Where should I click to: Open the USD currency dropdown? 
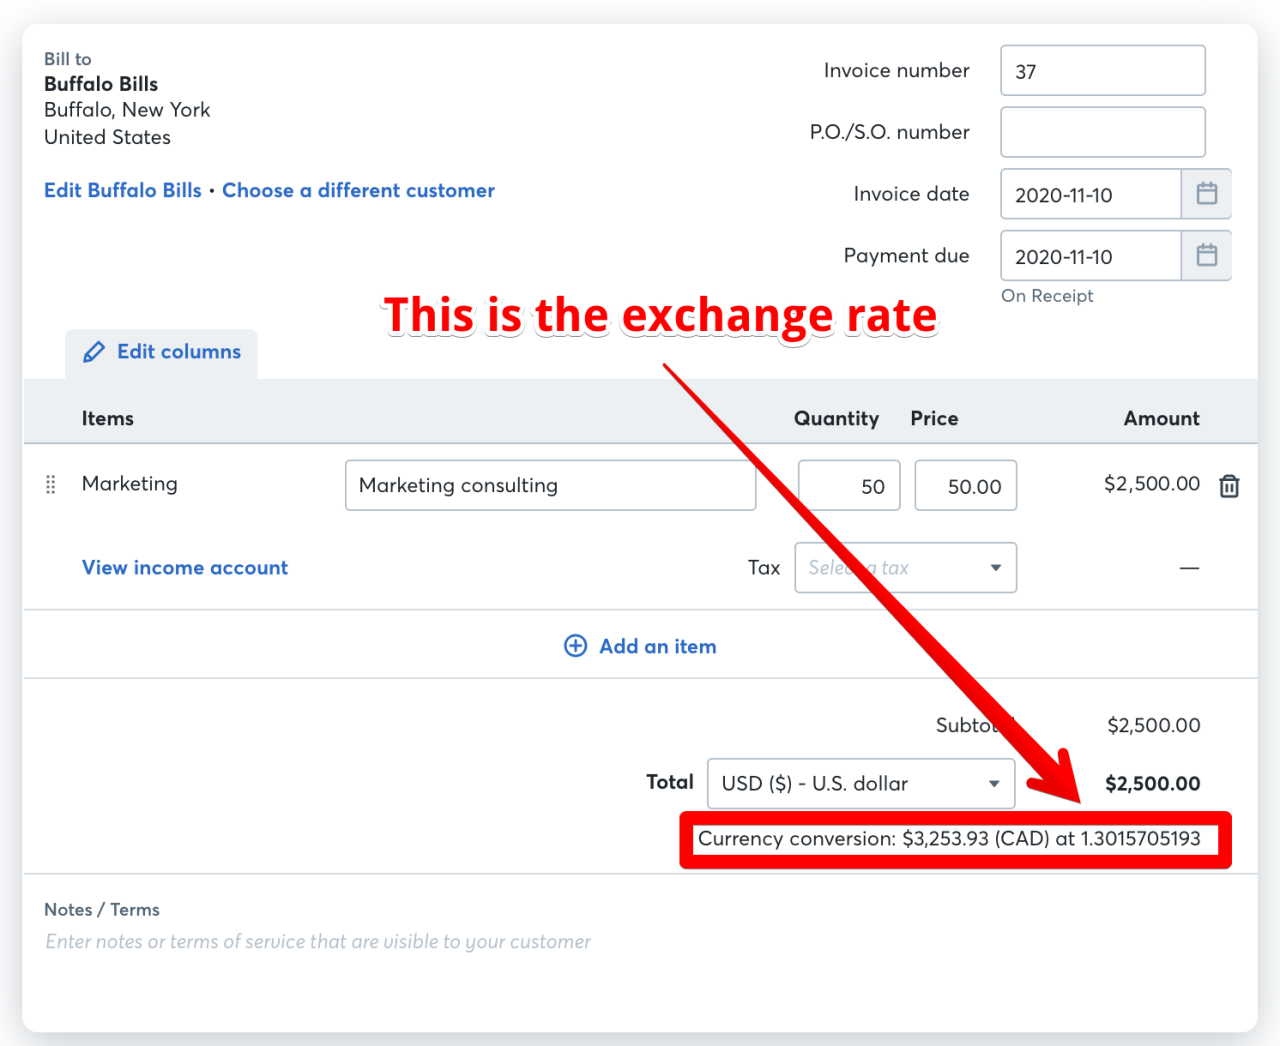[861, 783]
